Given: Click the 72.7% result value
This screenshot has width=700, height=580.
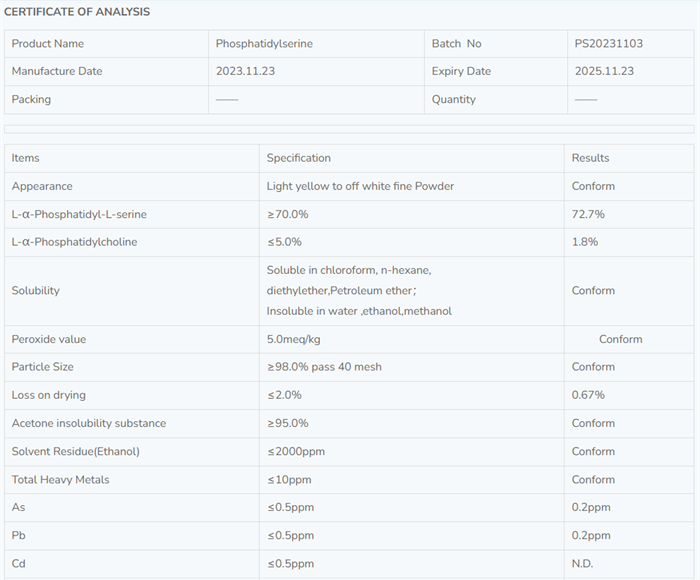Looking at the screenshot, I should tap(588, 214).
